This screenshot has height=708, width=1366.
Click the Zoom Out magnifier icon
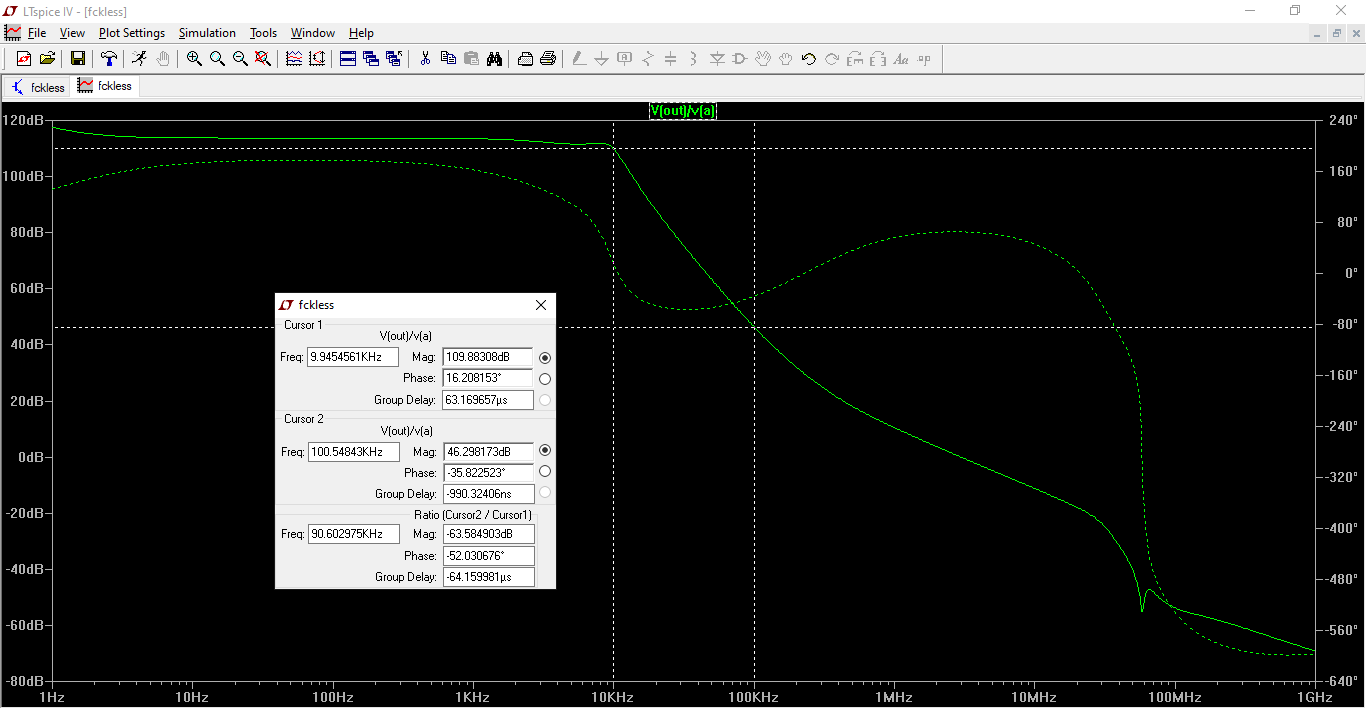[x=240, y=59]
